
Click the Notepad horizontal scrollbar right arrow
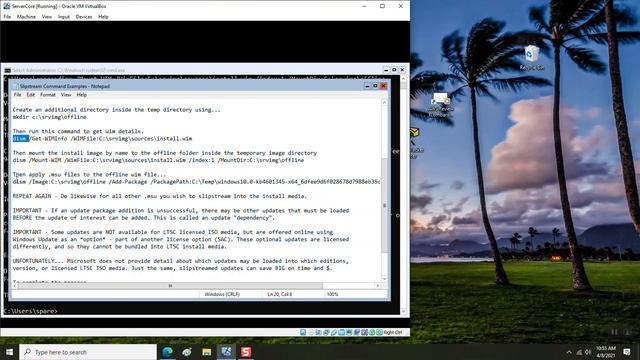pos(378,286)
